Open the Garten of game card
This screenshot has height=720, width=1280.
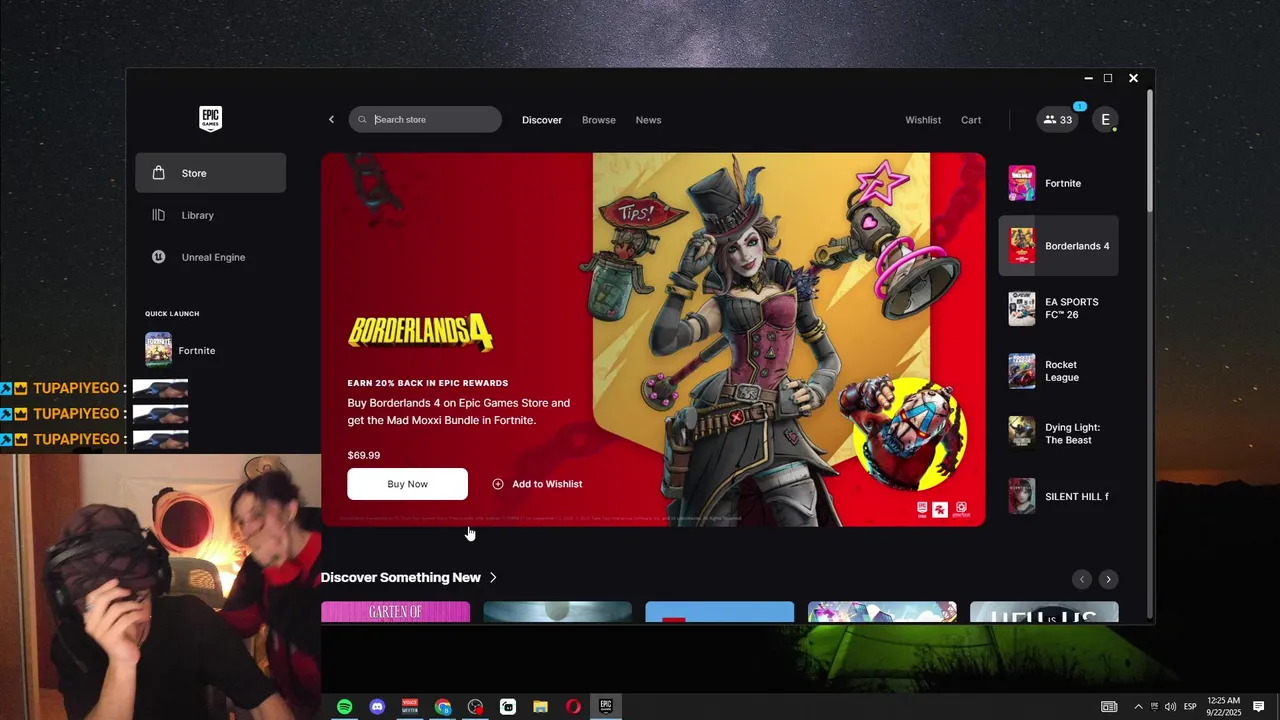pyautogui.click(x=395, y=611)
